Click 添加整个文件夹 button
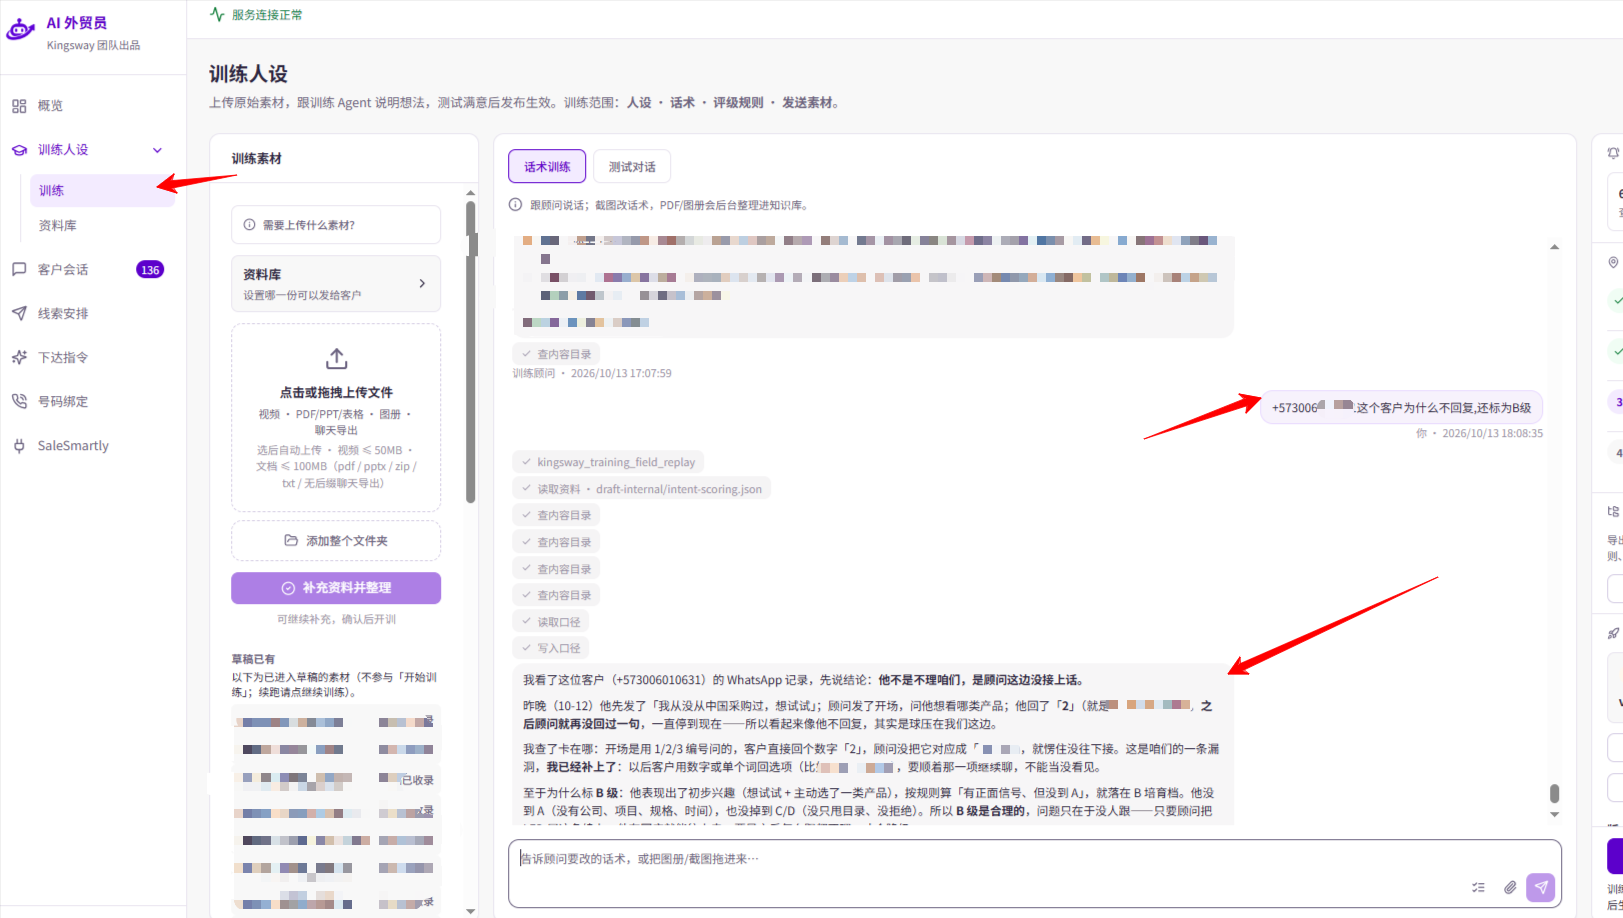The image size is (1623, 918). (x=336, y=541)
